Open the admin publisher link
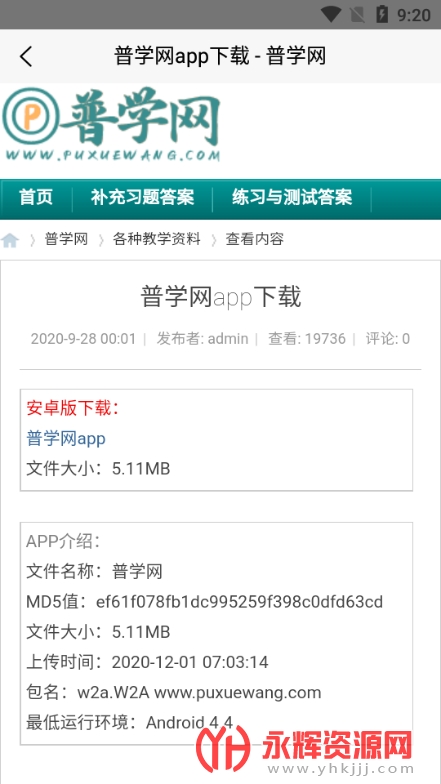The height and width of the screenshot is (784, 441). click(228, 339)
